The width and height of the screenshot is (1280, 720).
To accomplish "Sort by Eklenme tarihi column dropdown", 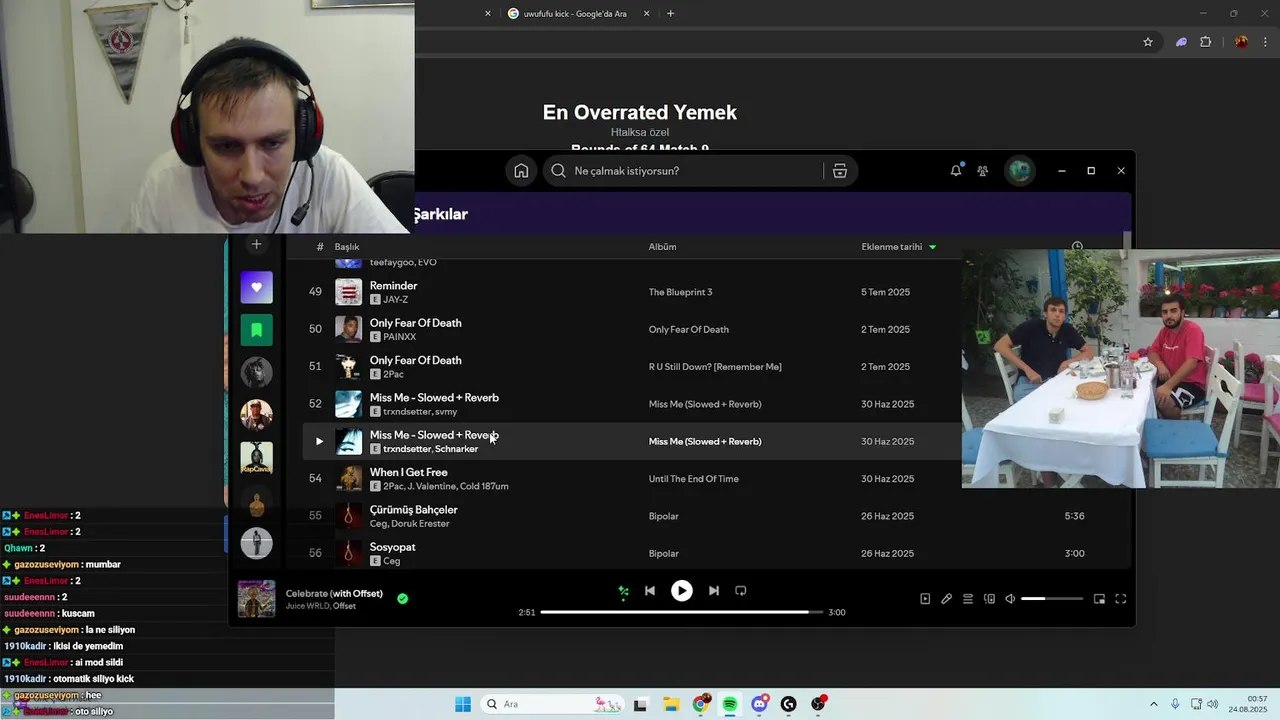I will coord(899,247).
